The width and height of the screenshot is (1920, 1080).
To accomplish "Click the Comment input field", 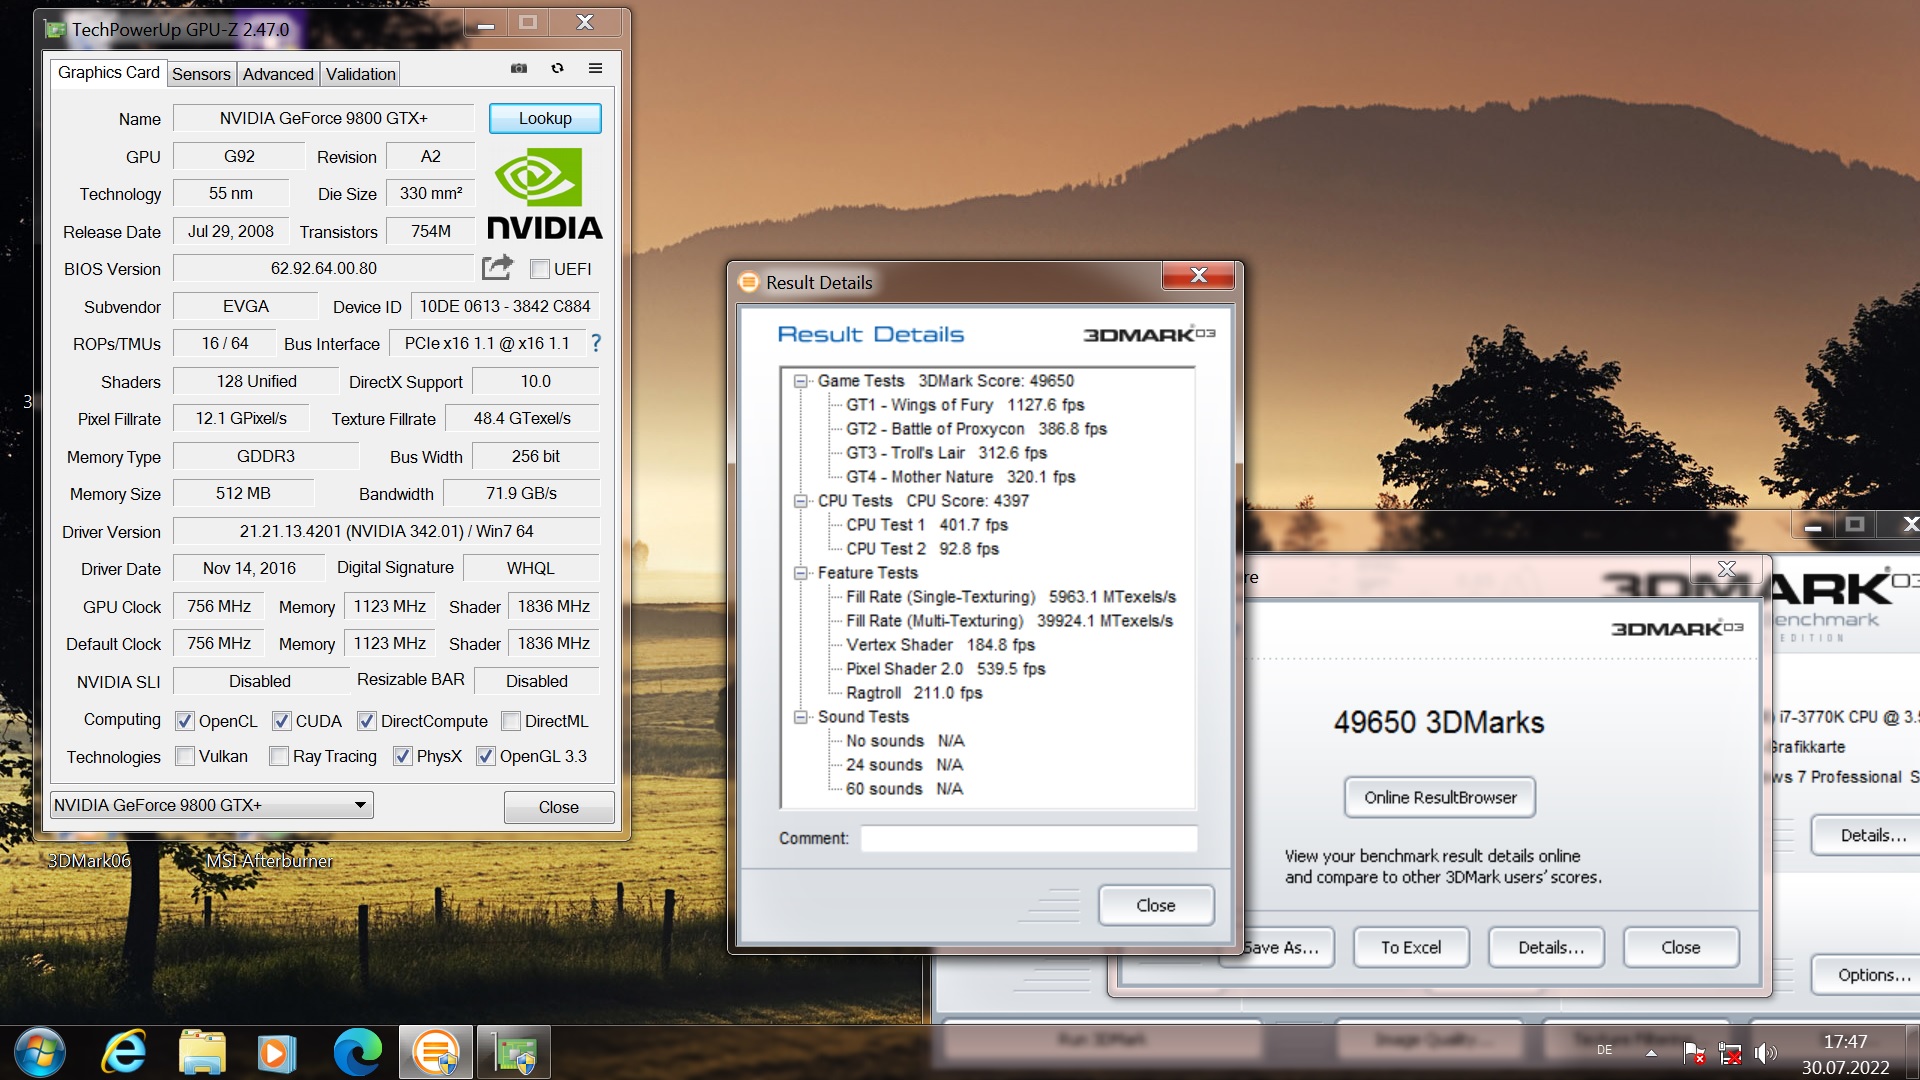I will point(1028,838).
